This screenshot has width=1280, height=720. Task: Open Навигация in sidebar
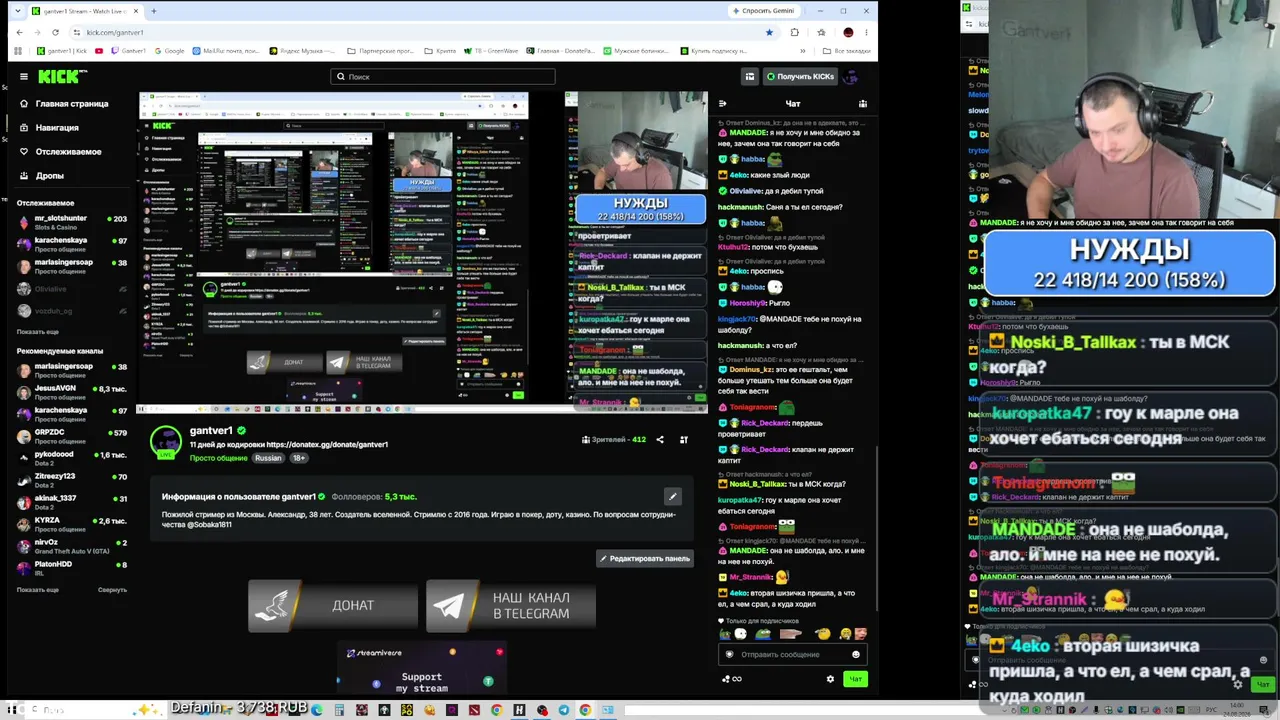(49, 127)
